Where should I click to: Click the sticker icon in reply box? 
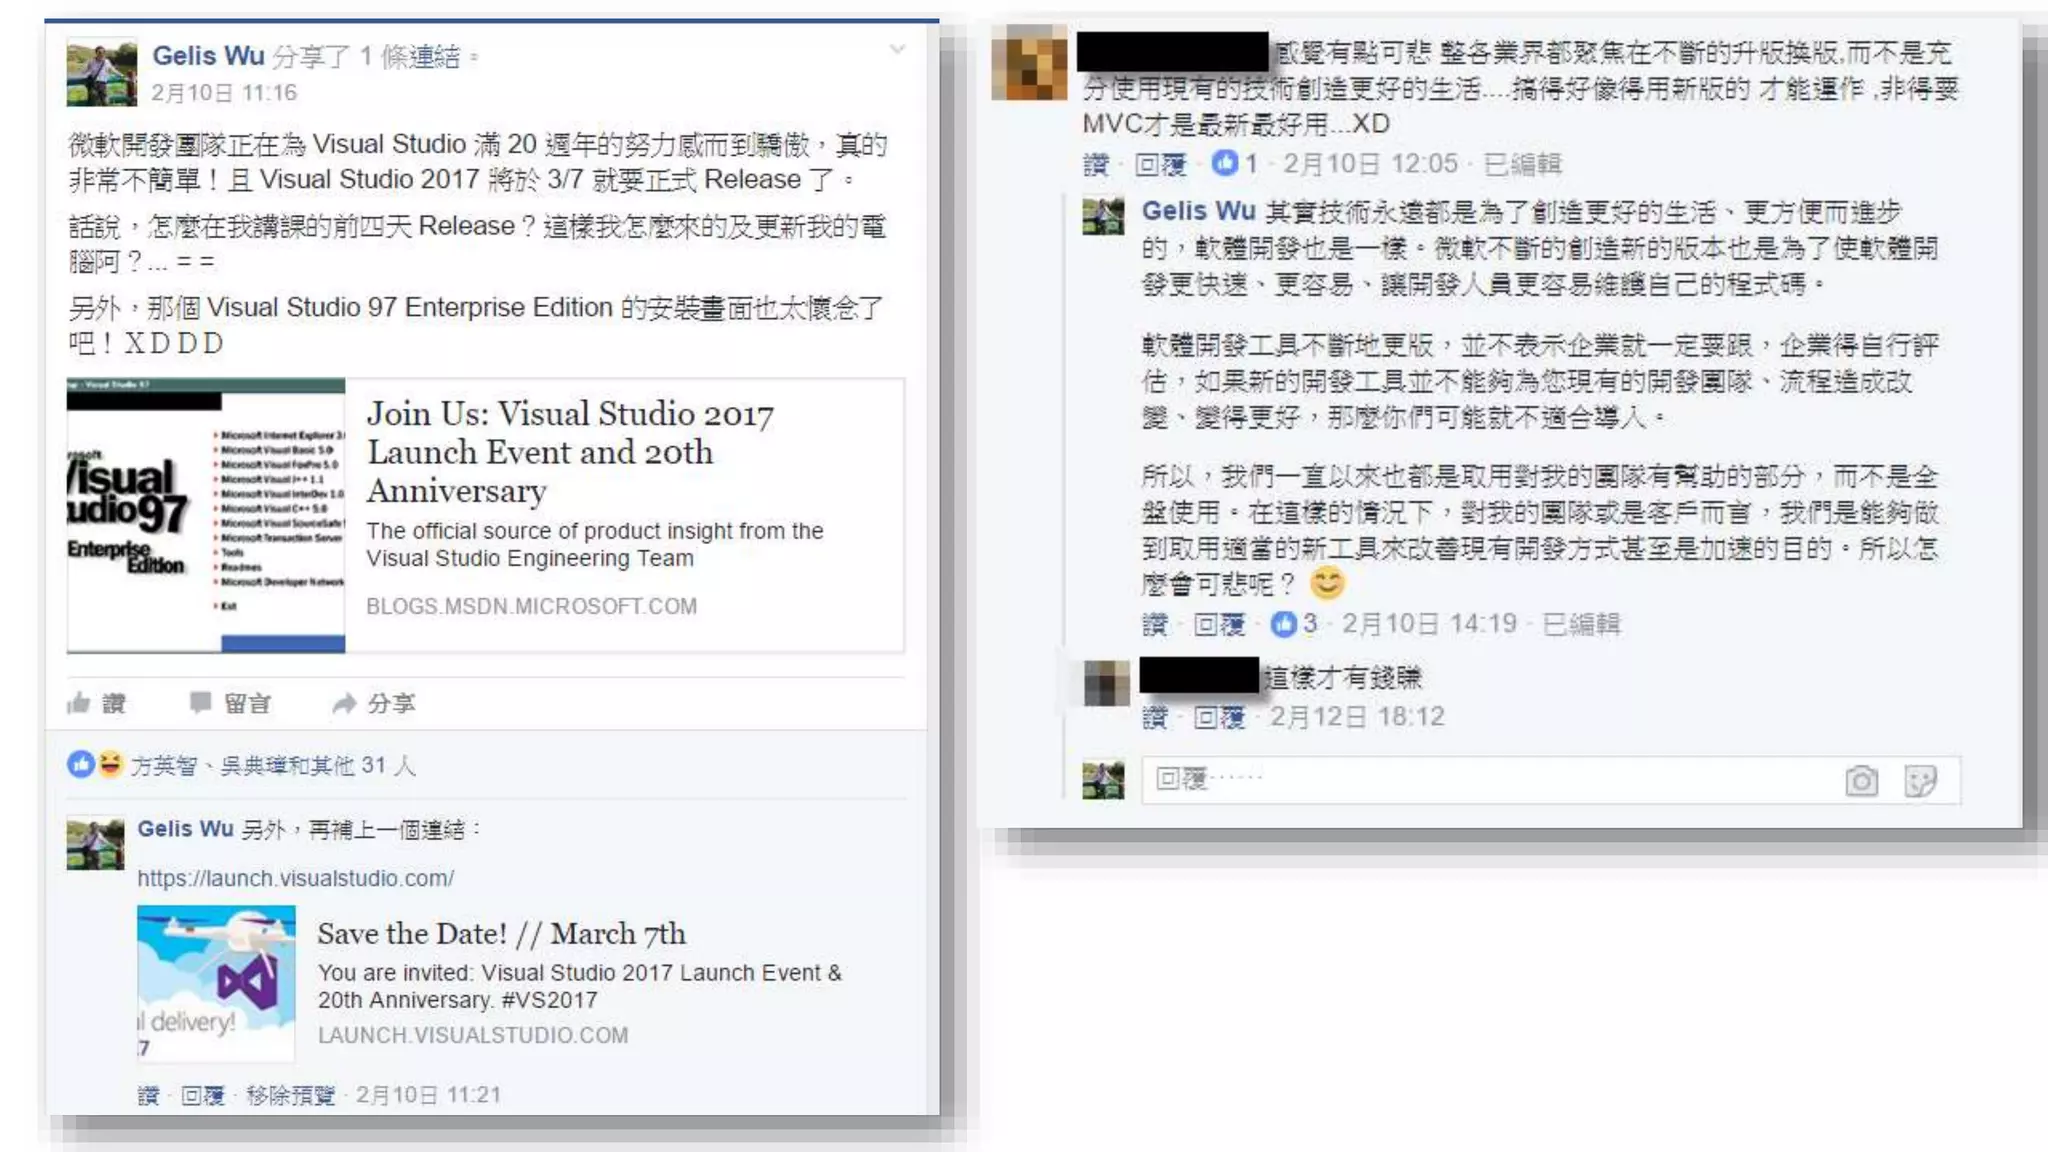pyautogui.click(x=1920, y=781)
